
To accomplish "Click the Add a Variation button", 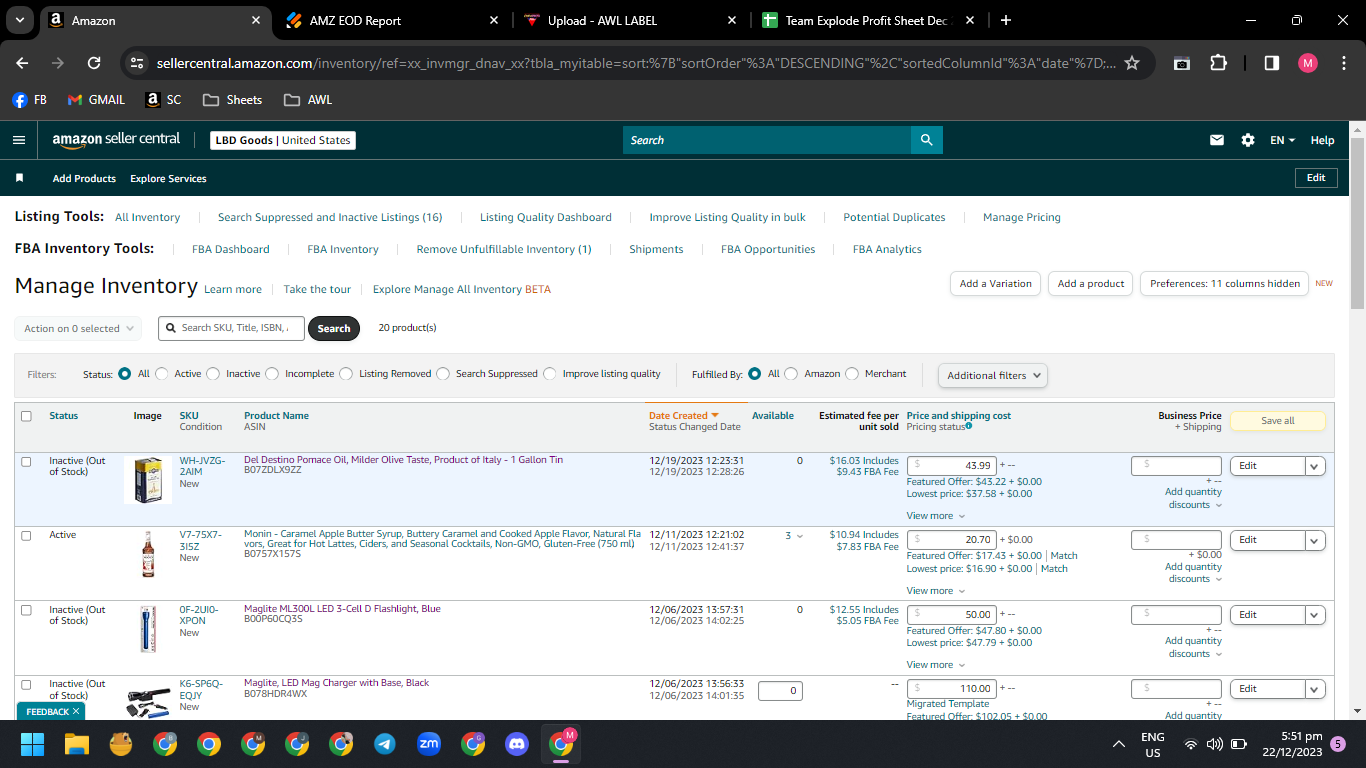I will point(995,283).
